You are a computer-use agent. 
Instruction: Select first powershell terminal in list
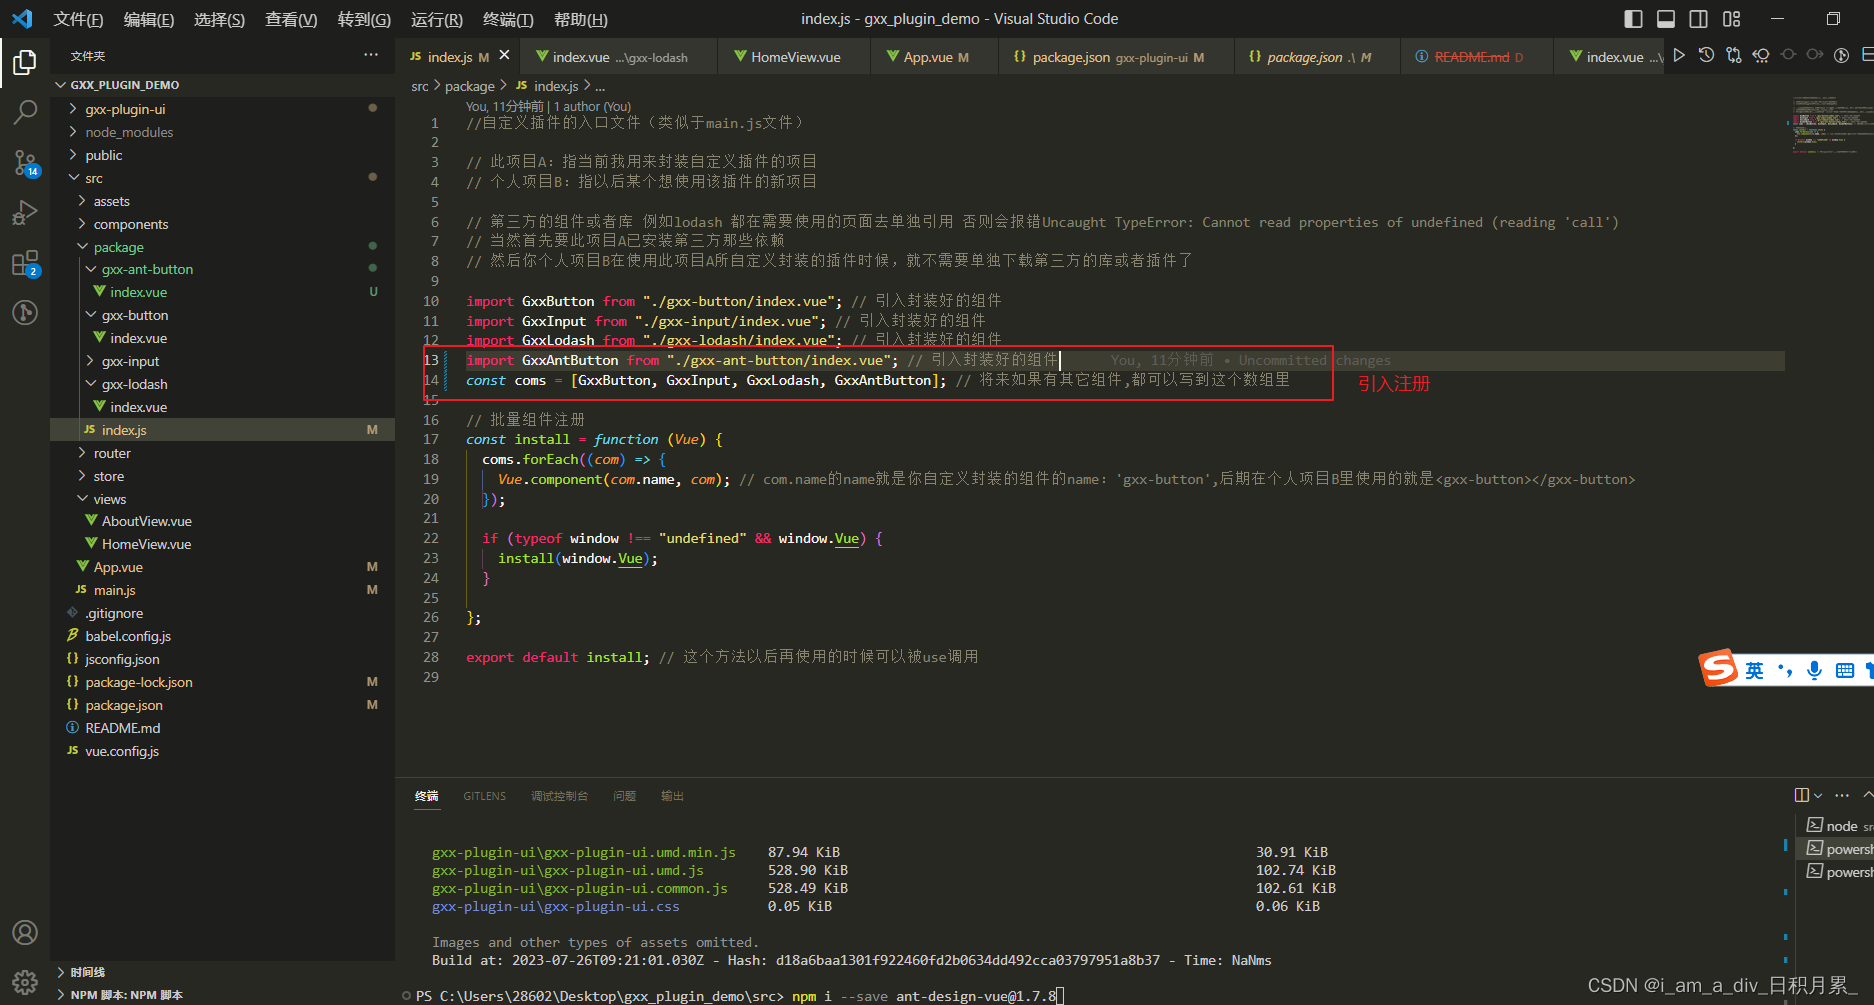(x=1837, y=849)
